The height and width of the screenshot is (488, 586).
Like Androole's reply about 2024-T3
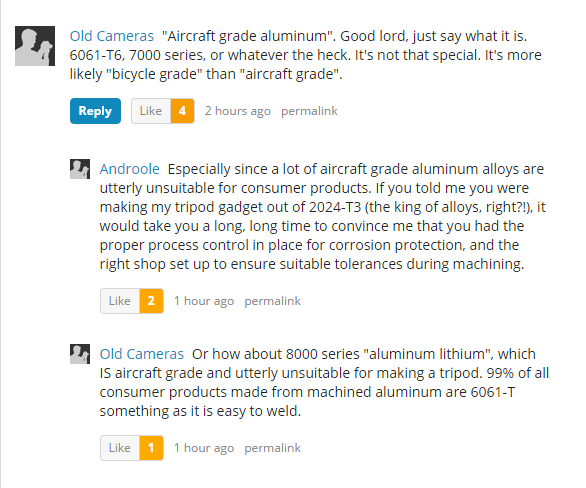120,301
